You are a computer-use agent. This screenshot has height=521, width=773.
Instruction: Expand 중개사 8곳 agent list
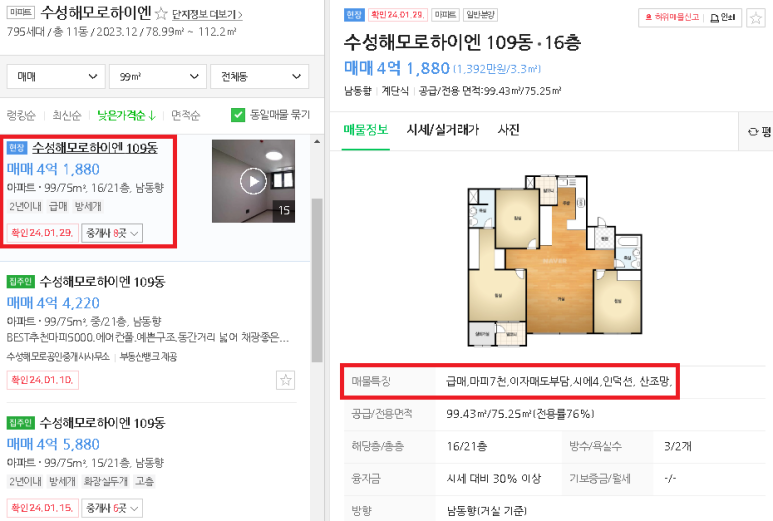[112, 233]
